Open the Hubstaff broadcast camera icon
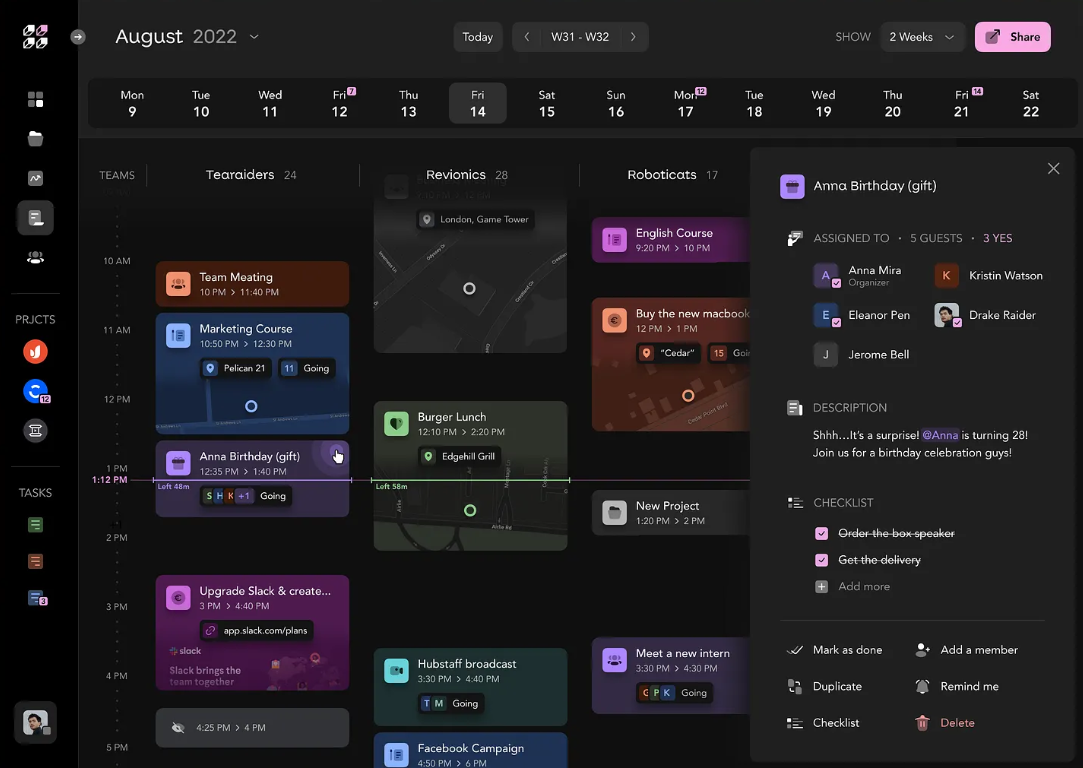 (x=396, y=671)
